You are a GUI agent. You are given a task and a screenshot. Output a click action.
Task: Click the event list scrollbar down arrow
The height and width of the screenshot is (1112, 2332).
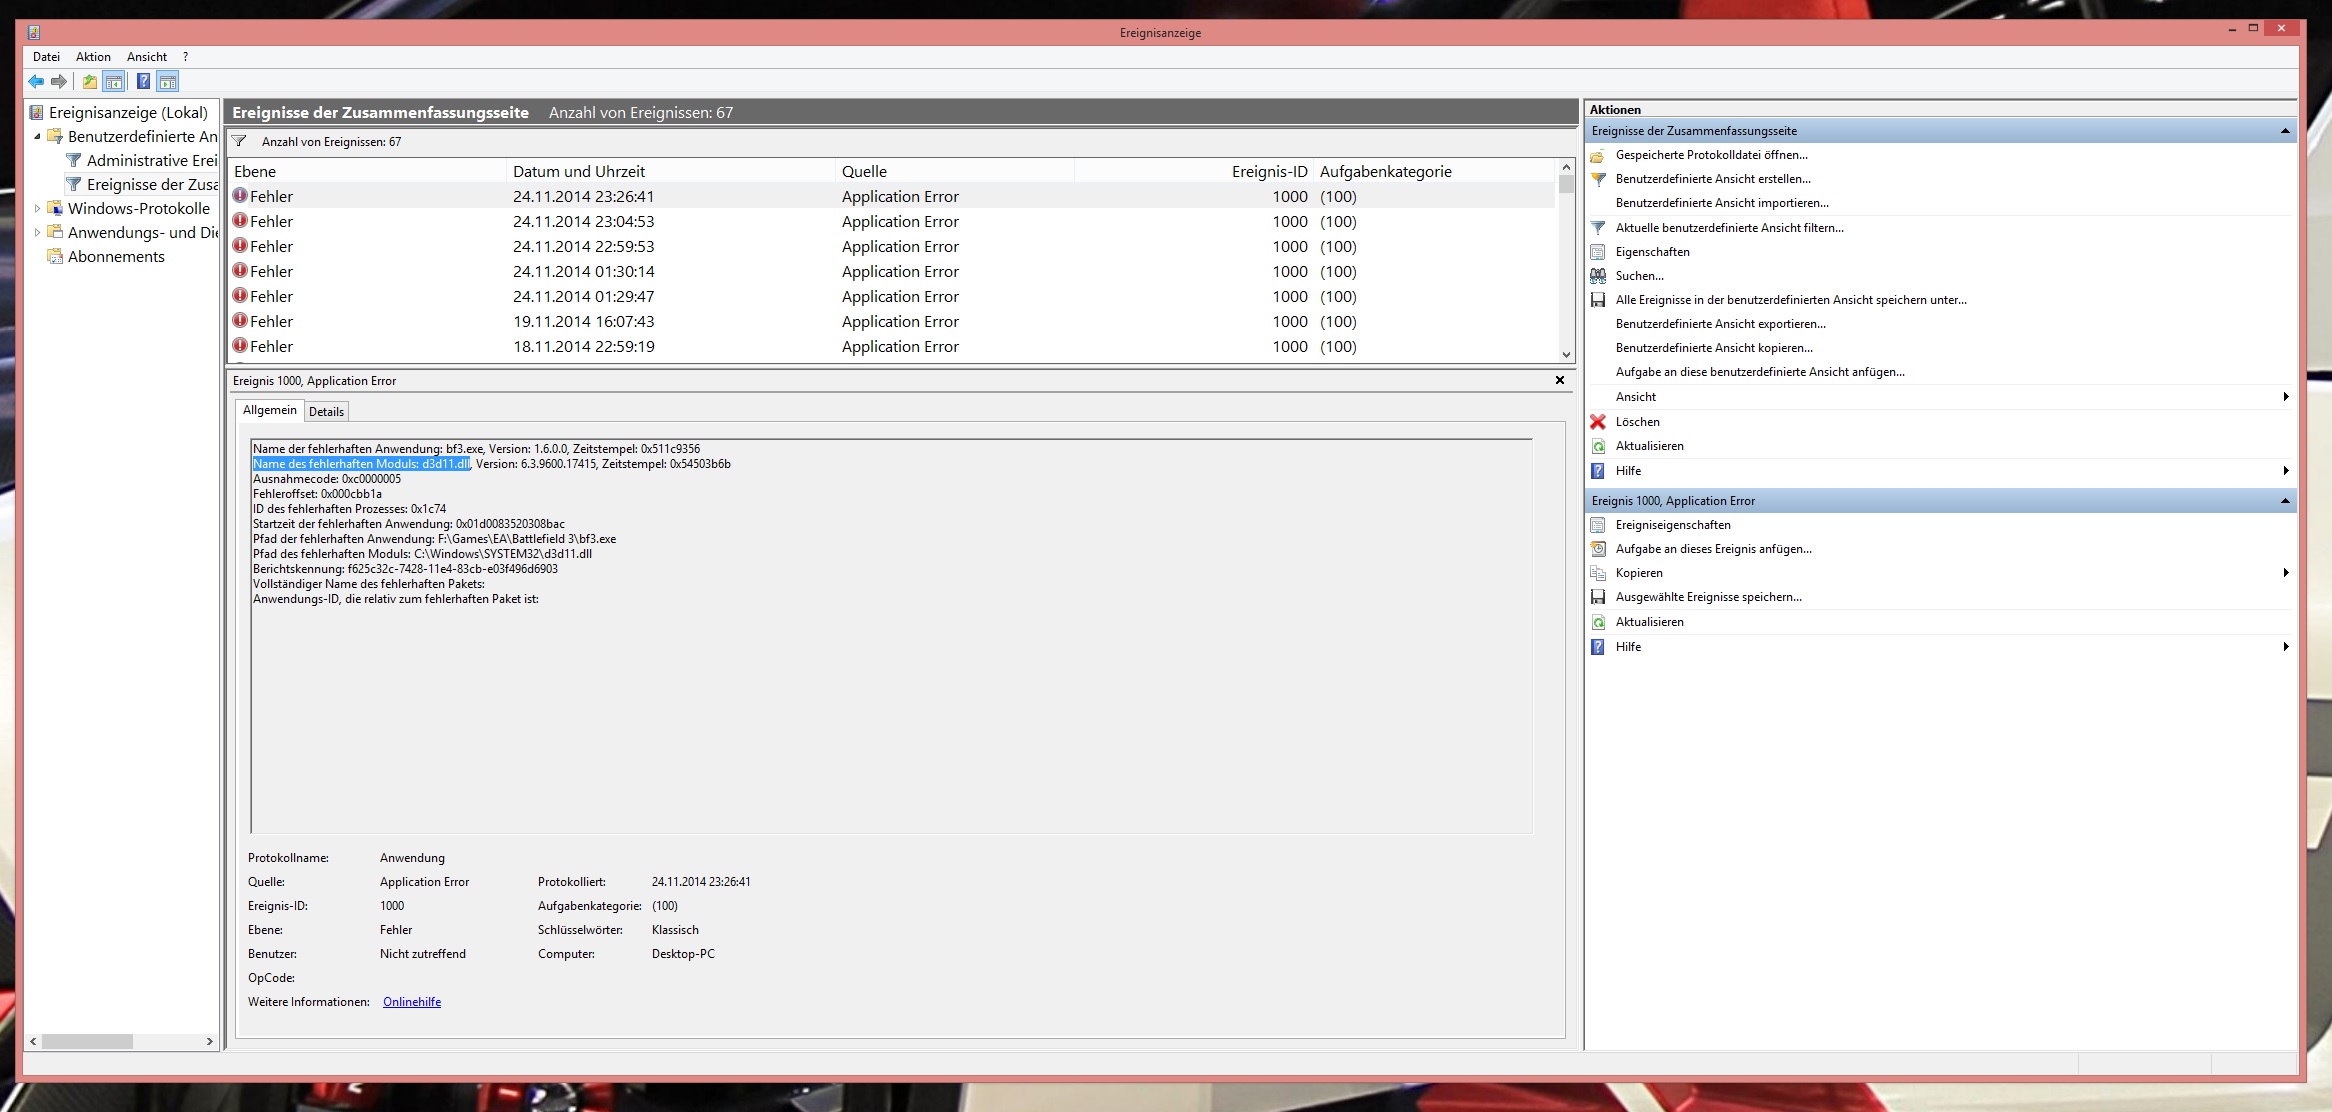[x=1566, y=355]
